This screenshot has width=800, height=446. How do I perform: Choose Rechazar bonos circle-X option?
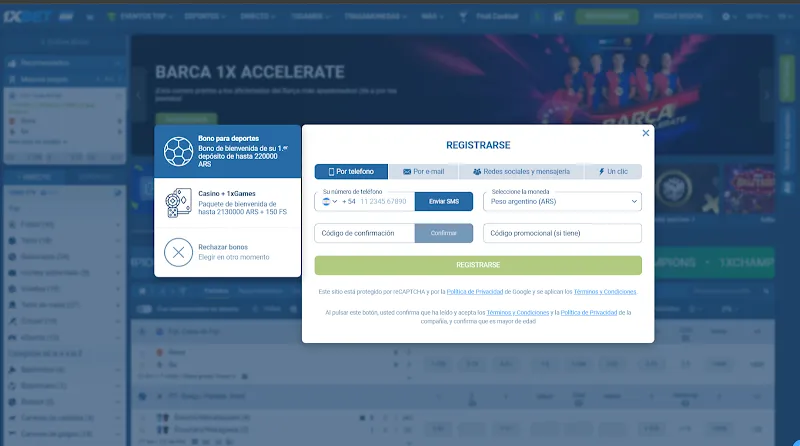point(228,252)
